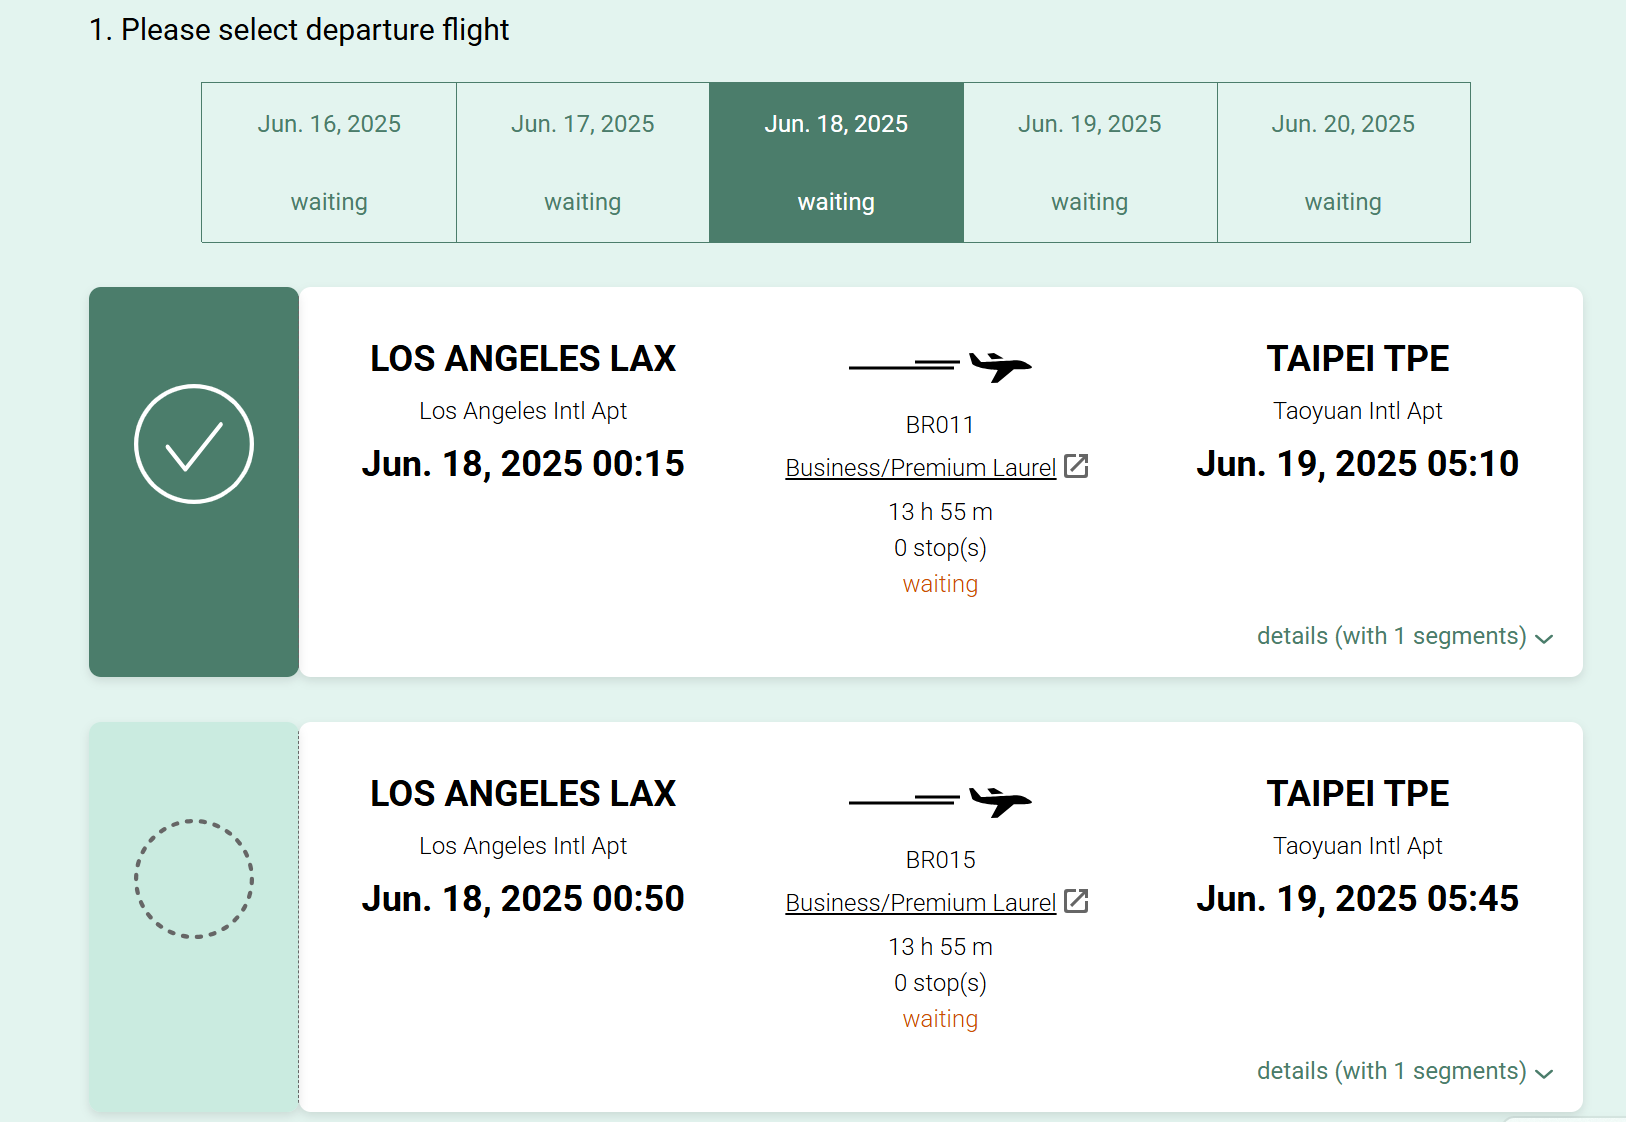
Task: Expand details with 1 segments for BR011
Action: point(1391,636)
